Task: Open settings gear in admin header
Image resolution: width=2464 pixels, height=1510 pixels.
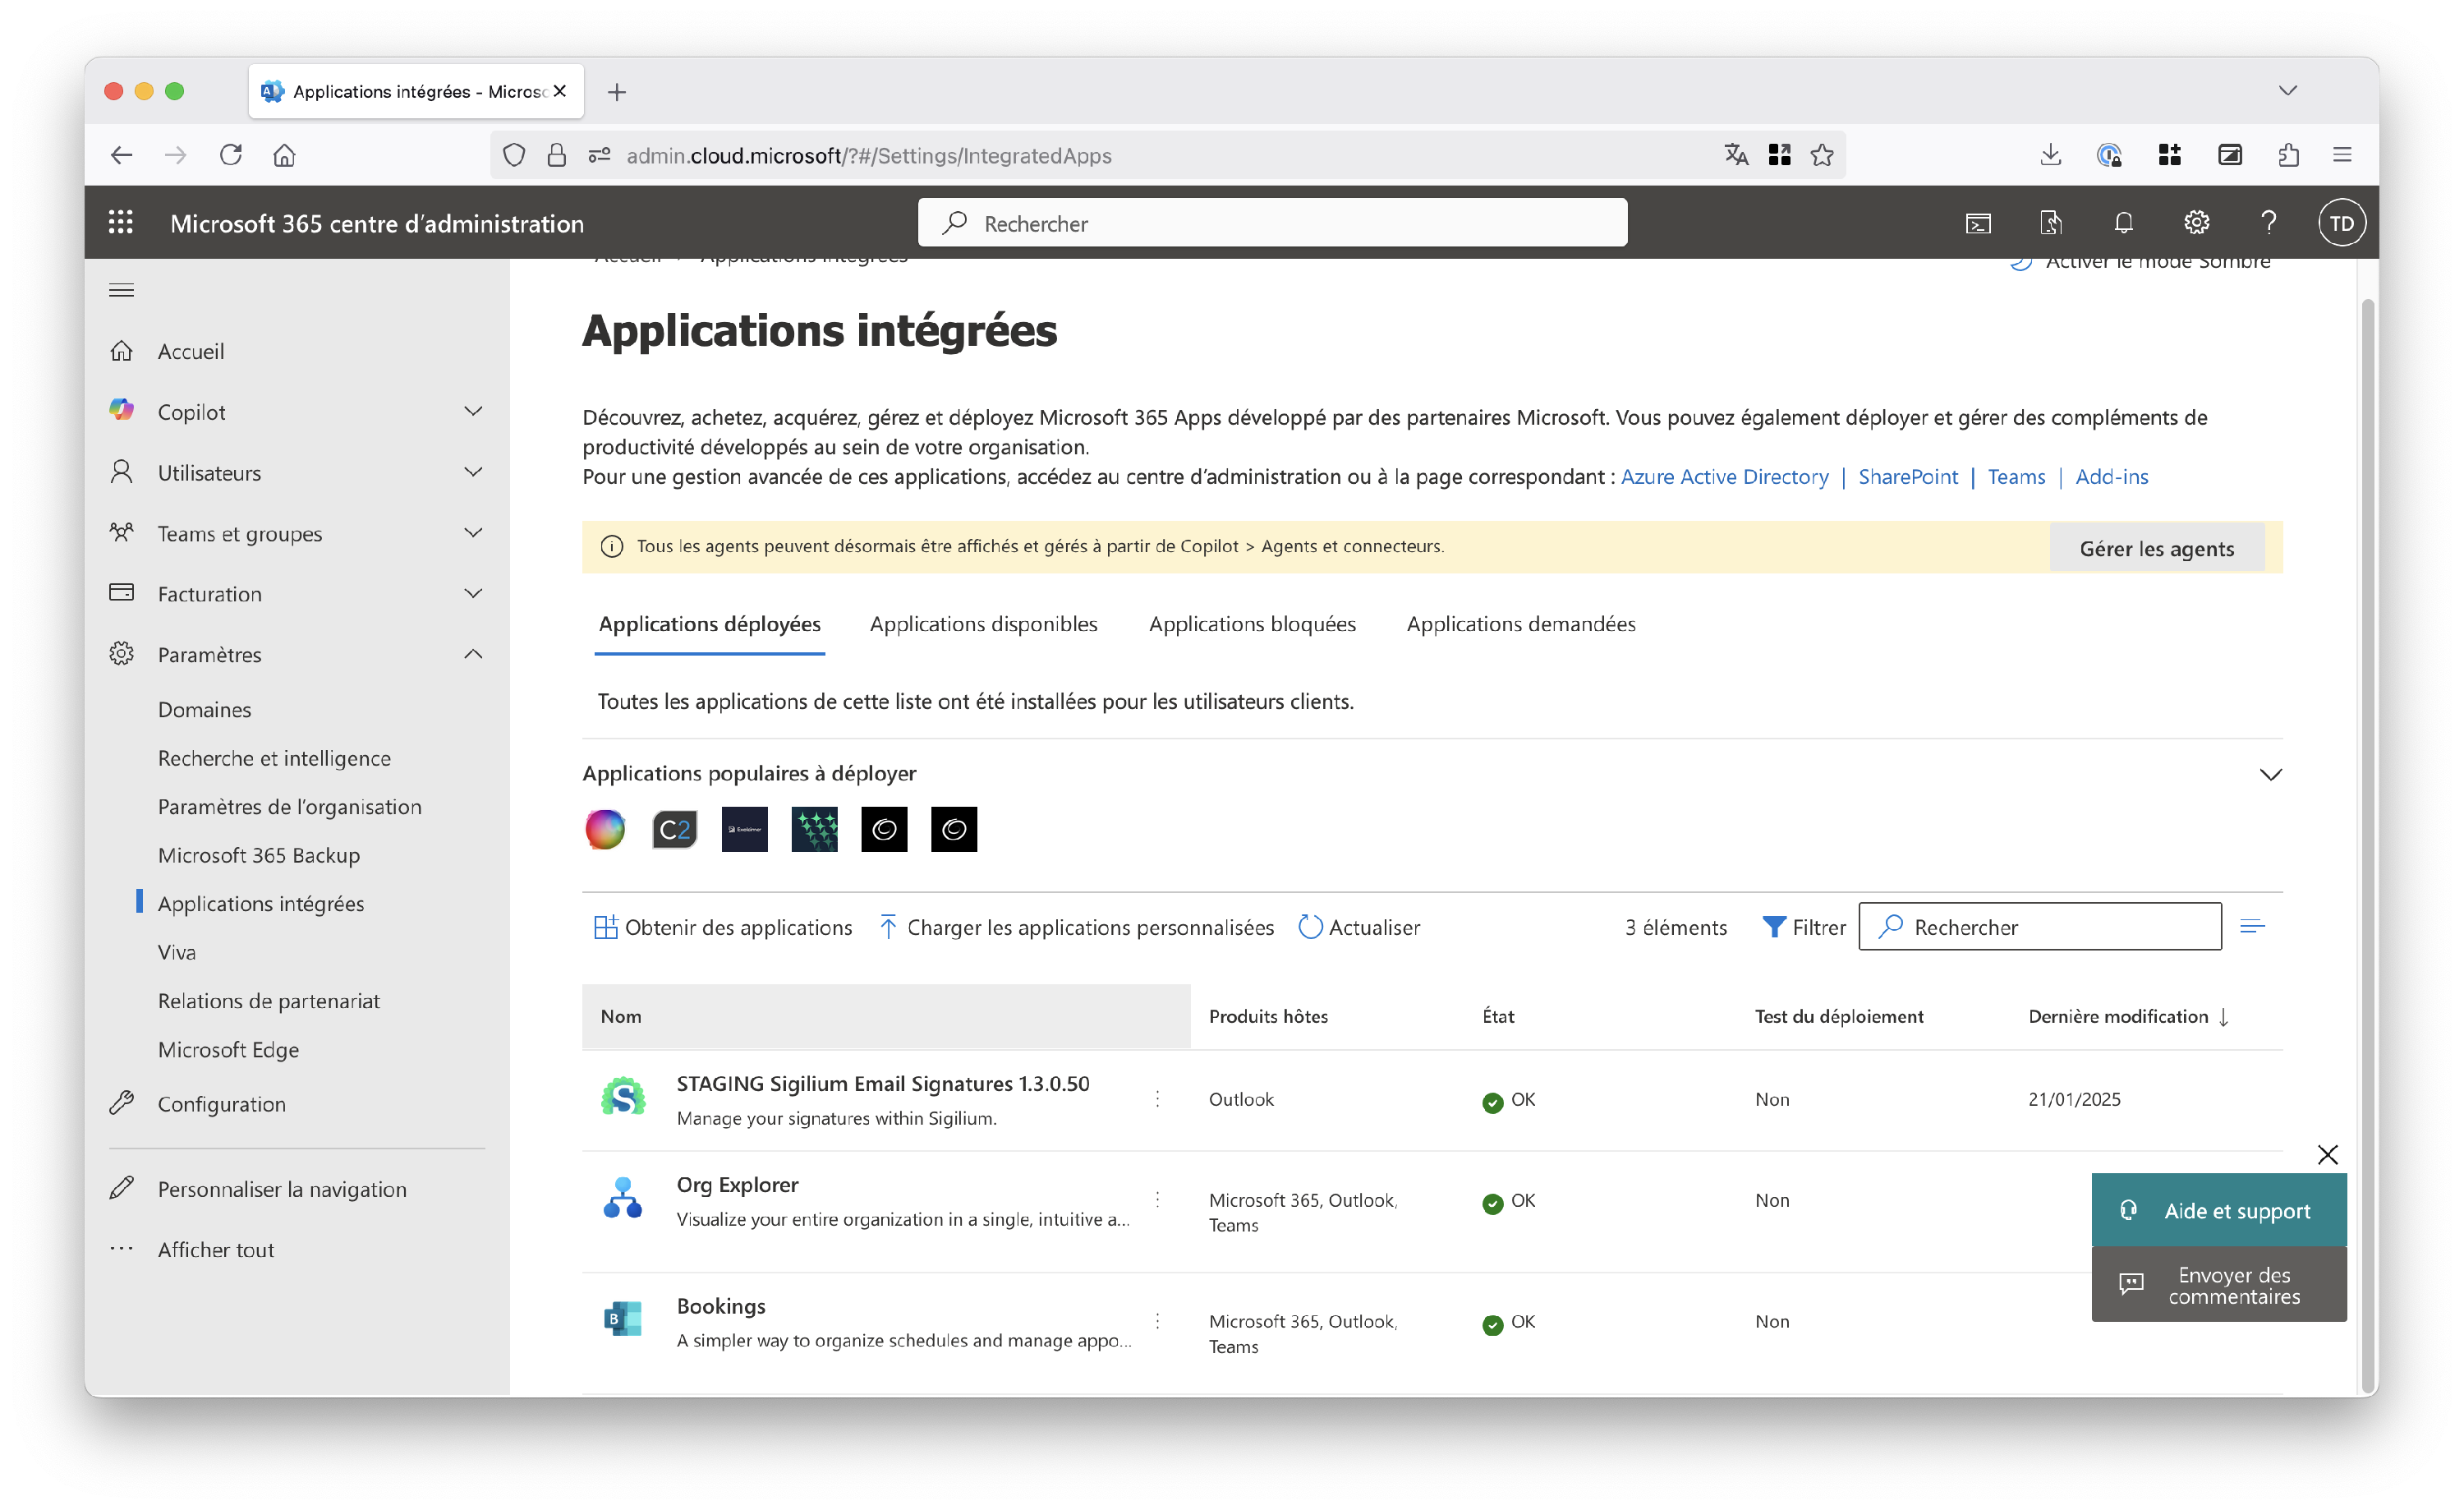Action: coord(2196,223)
